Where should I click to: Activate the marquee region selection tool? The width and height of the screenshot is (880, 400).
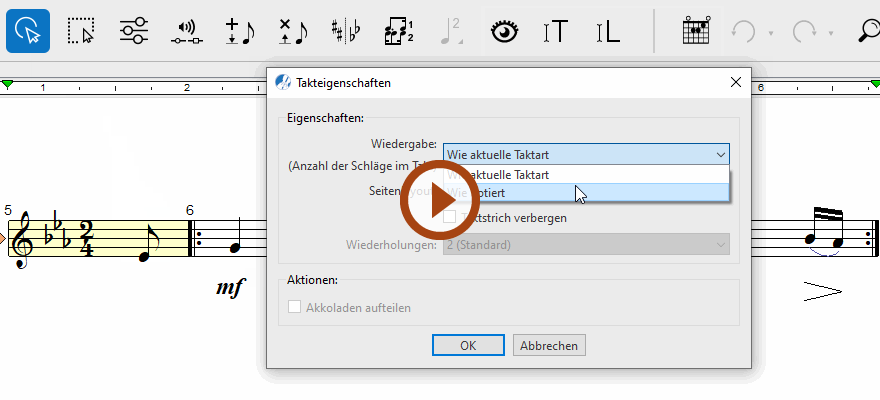click(x=80, y=30)
